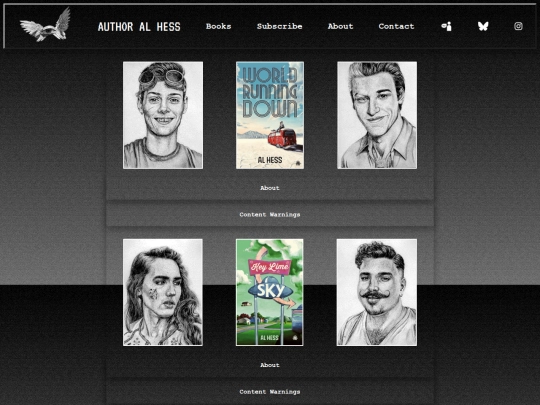The image size is (540, 405).
Task: Expand About under World Running Down
Action: click(x=270, y=188)
